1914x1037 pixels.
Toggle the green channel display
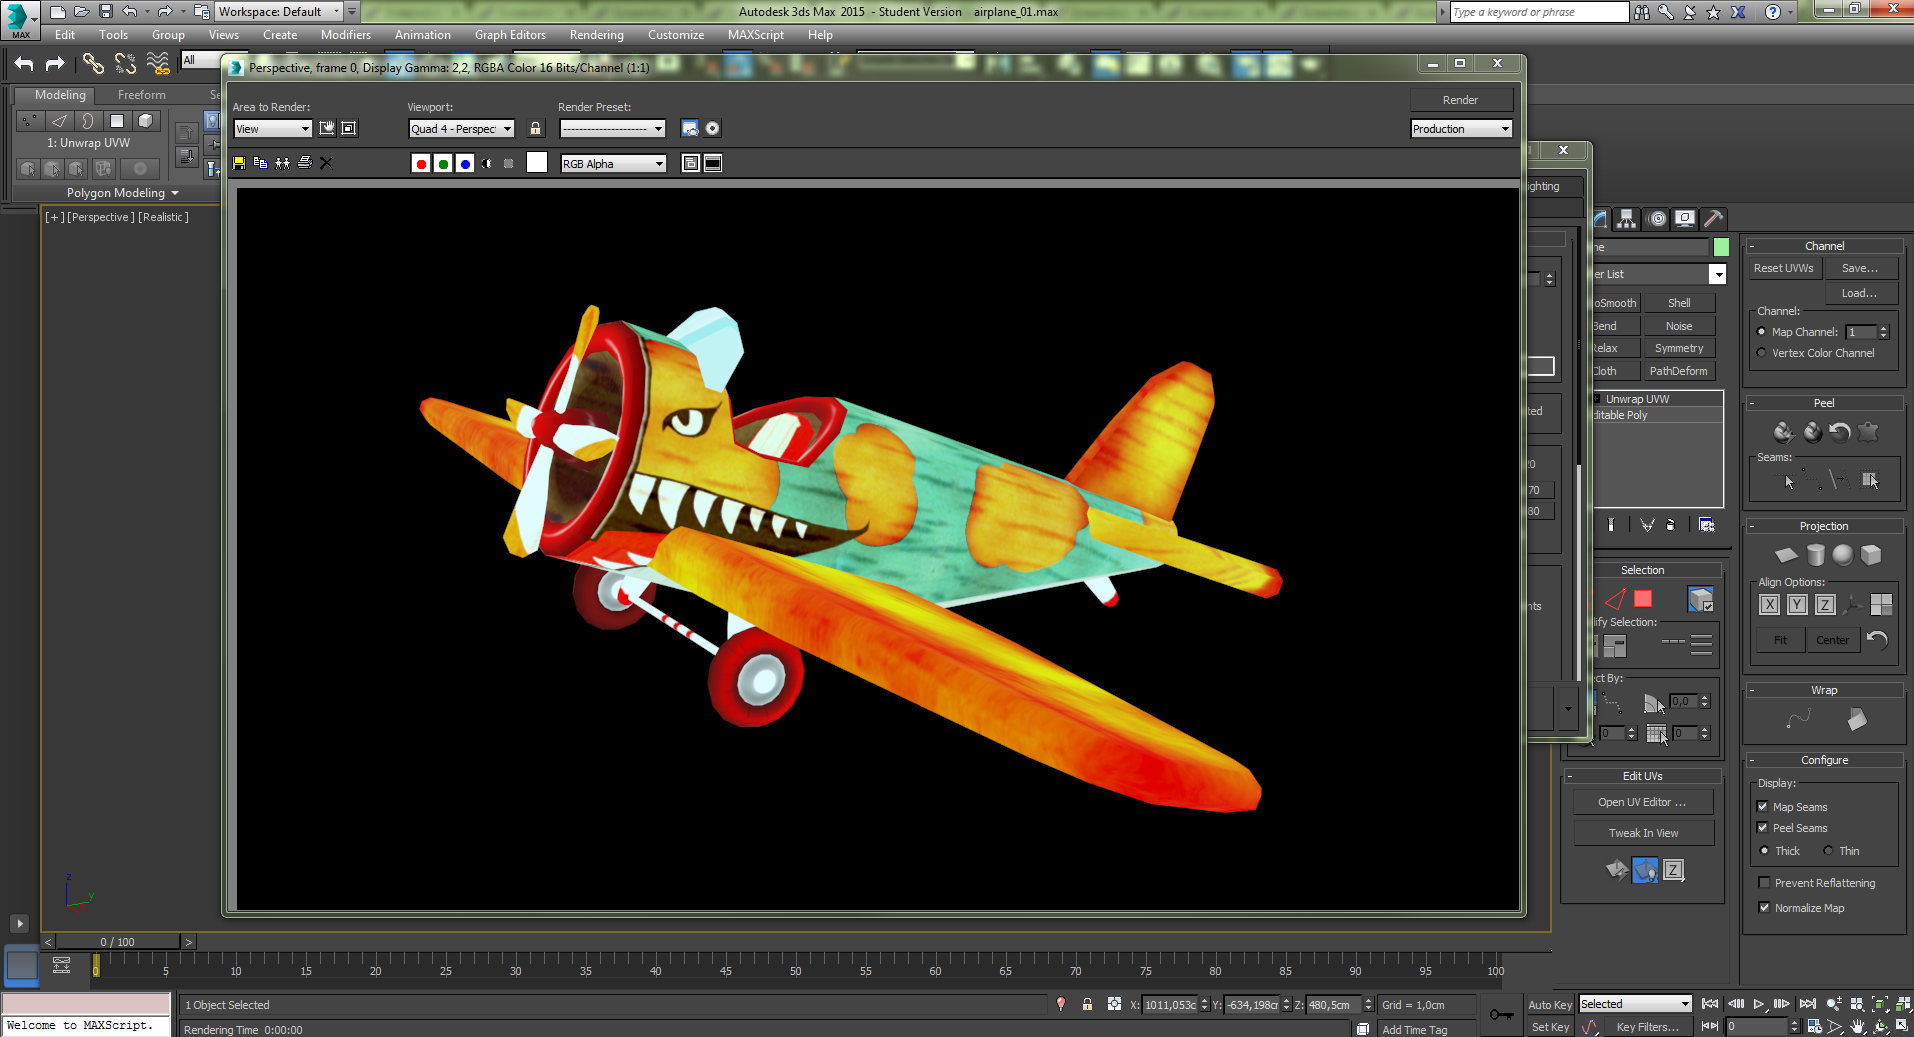(443, 163)
